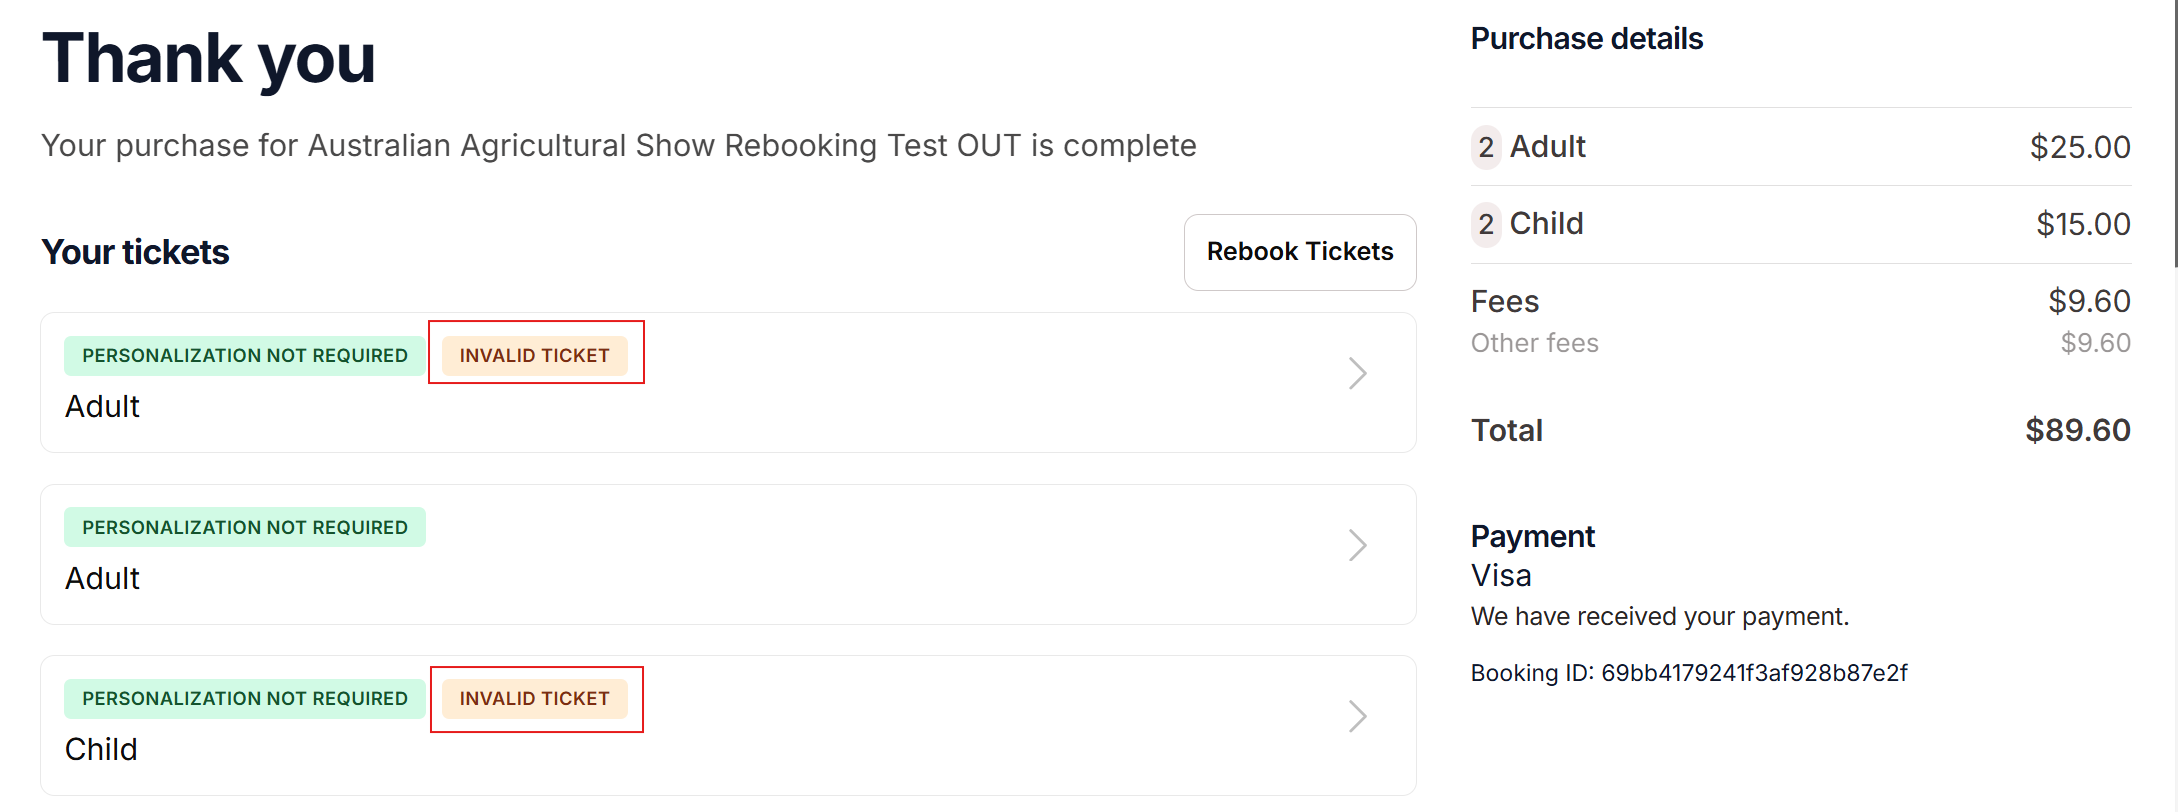
Task: Select the Booking ID text
Action: pyautogui.click(x=1688, y=673)
